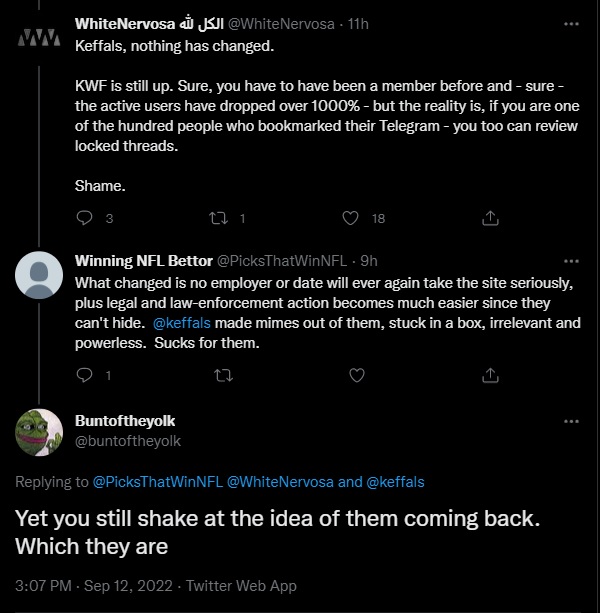The width and height of the screenshot is (600, 613).
Task: Open the 3:07 PM Sep 12, 2022 timestamp
Action: click(x=94, y=586)
